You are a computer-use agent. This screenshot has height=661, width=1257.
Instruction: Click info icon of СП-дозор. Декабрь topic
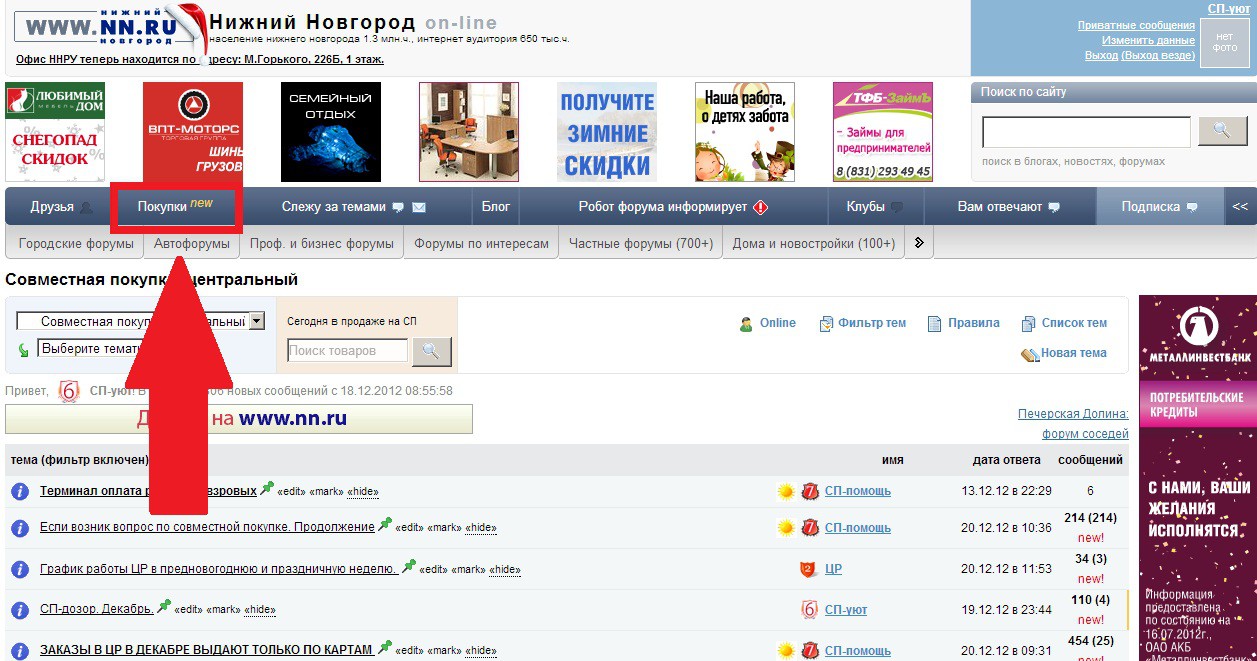click(x=19, y=609)
